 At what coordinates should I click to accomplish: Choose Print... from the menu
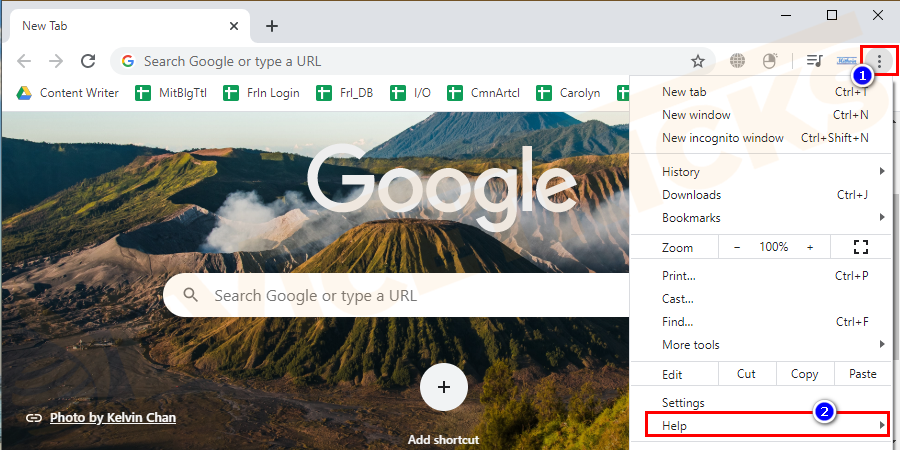point(761,276)
